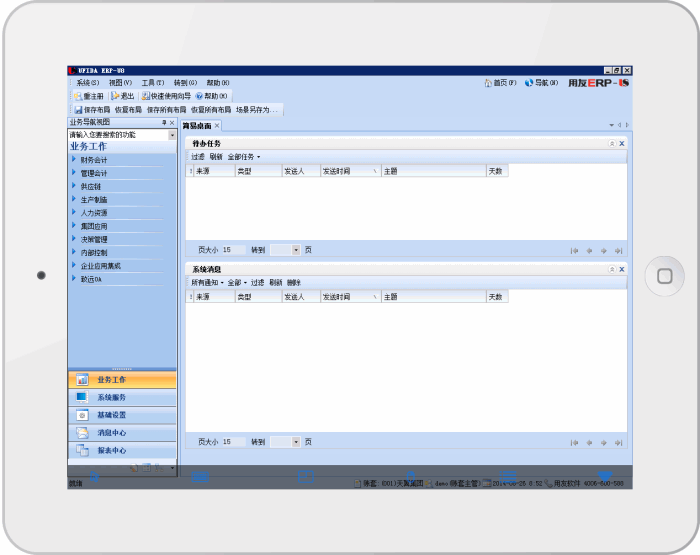Click 删除 in the 系统消息 toolbar
Image resolution: width=700 pixels, height=555 pixels.
pos(294,283)
